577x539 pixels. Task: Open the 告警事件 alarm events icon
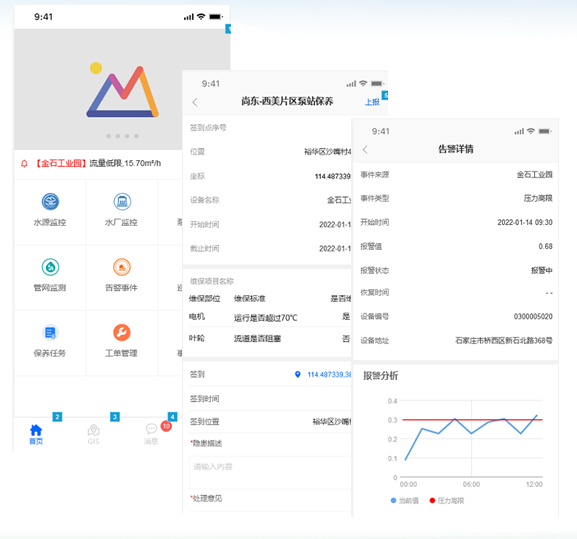122,267
